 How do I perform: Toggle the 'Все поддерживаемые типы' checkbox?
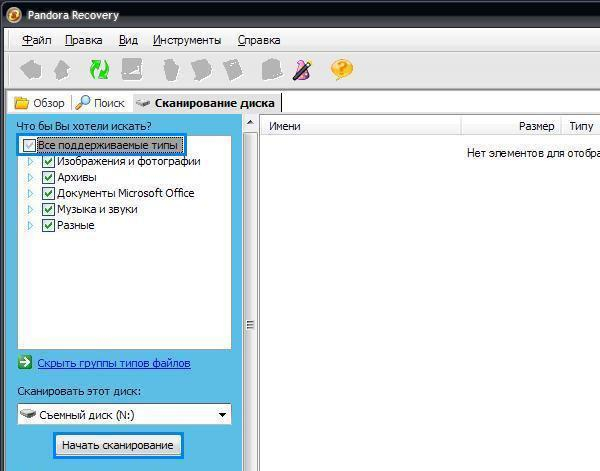29,145
